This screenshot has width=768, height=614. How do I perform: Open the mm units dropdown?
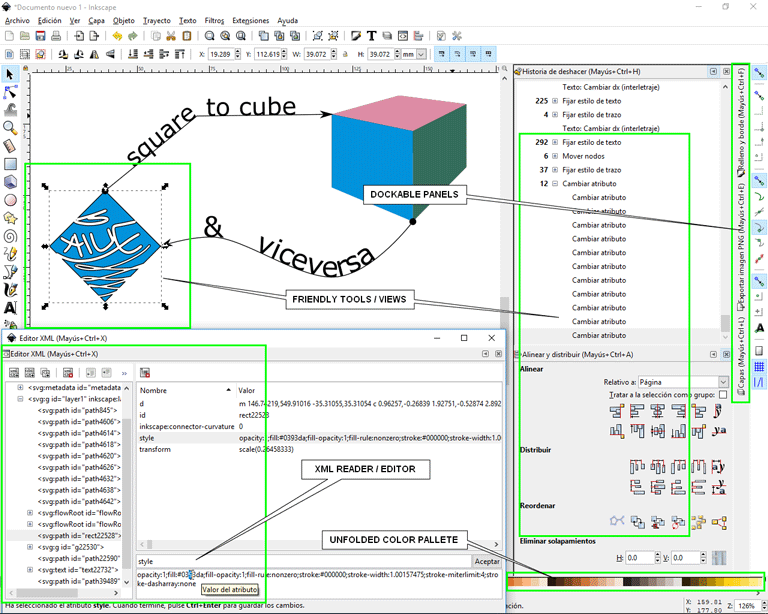tap(414, 54)
